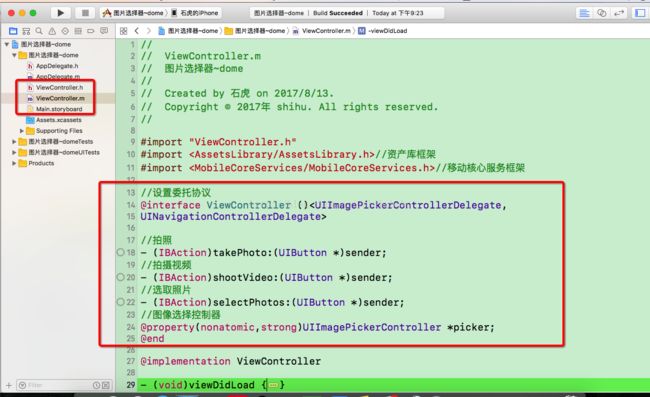Click line number 29 in the gutter
650x397 pixels.
[131, 385]
